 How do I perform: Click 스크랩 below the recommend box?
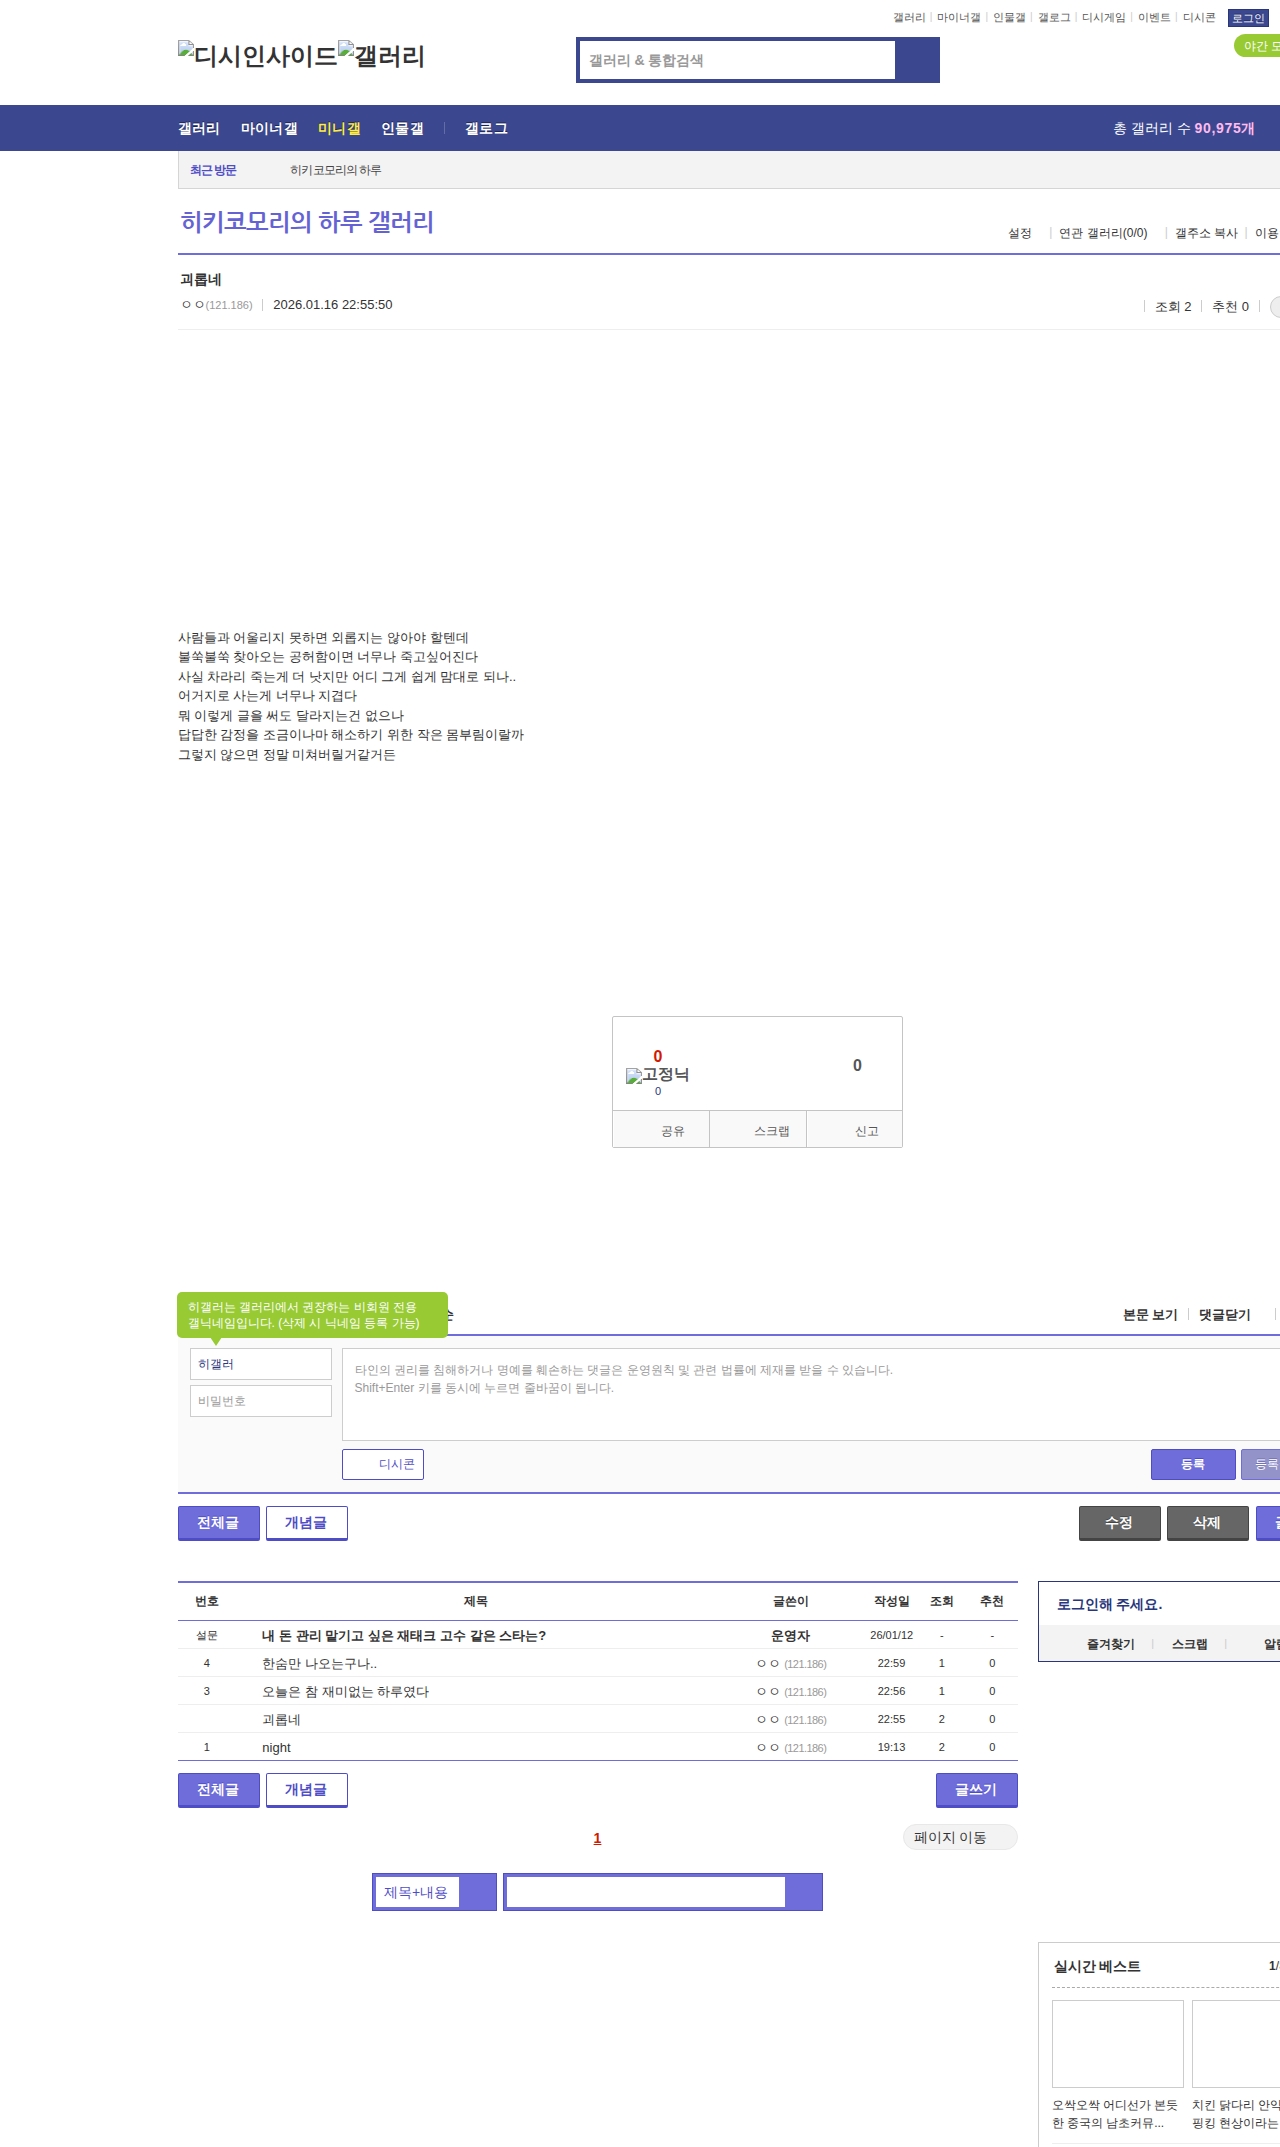(758, 1130)
